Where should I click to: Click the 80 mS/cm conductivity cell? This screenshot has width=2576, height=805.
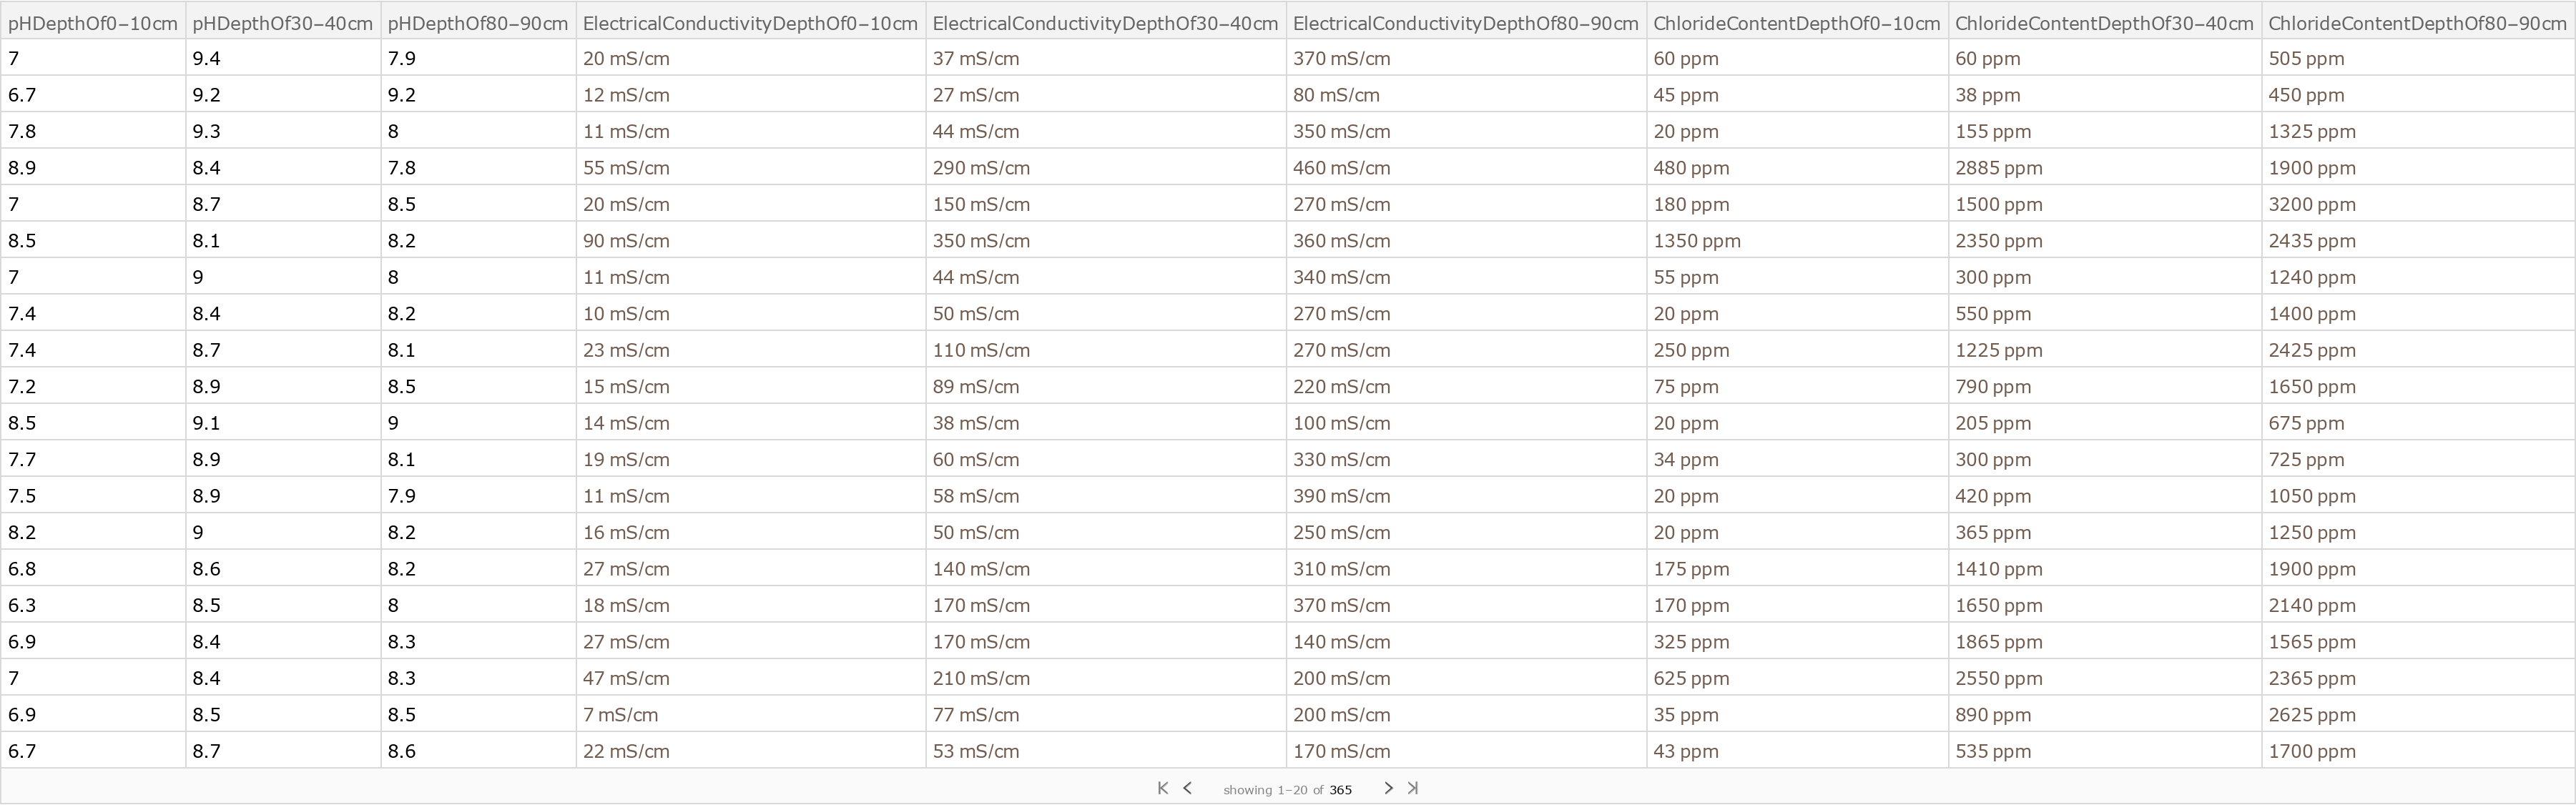(1336, 95)
